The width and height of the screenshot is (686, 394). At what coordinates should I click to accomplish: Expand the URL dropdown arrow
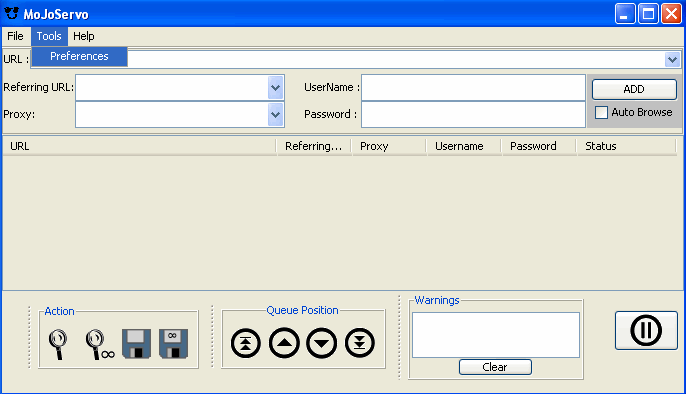[x=672, y=59]
